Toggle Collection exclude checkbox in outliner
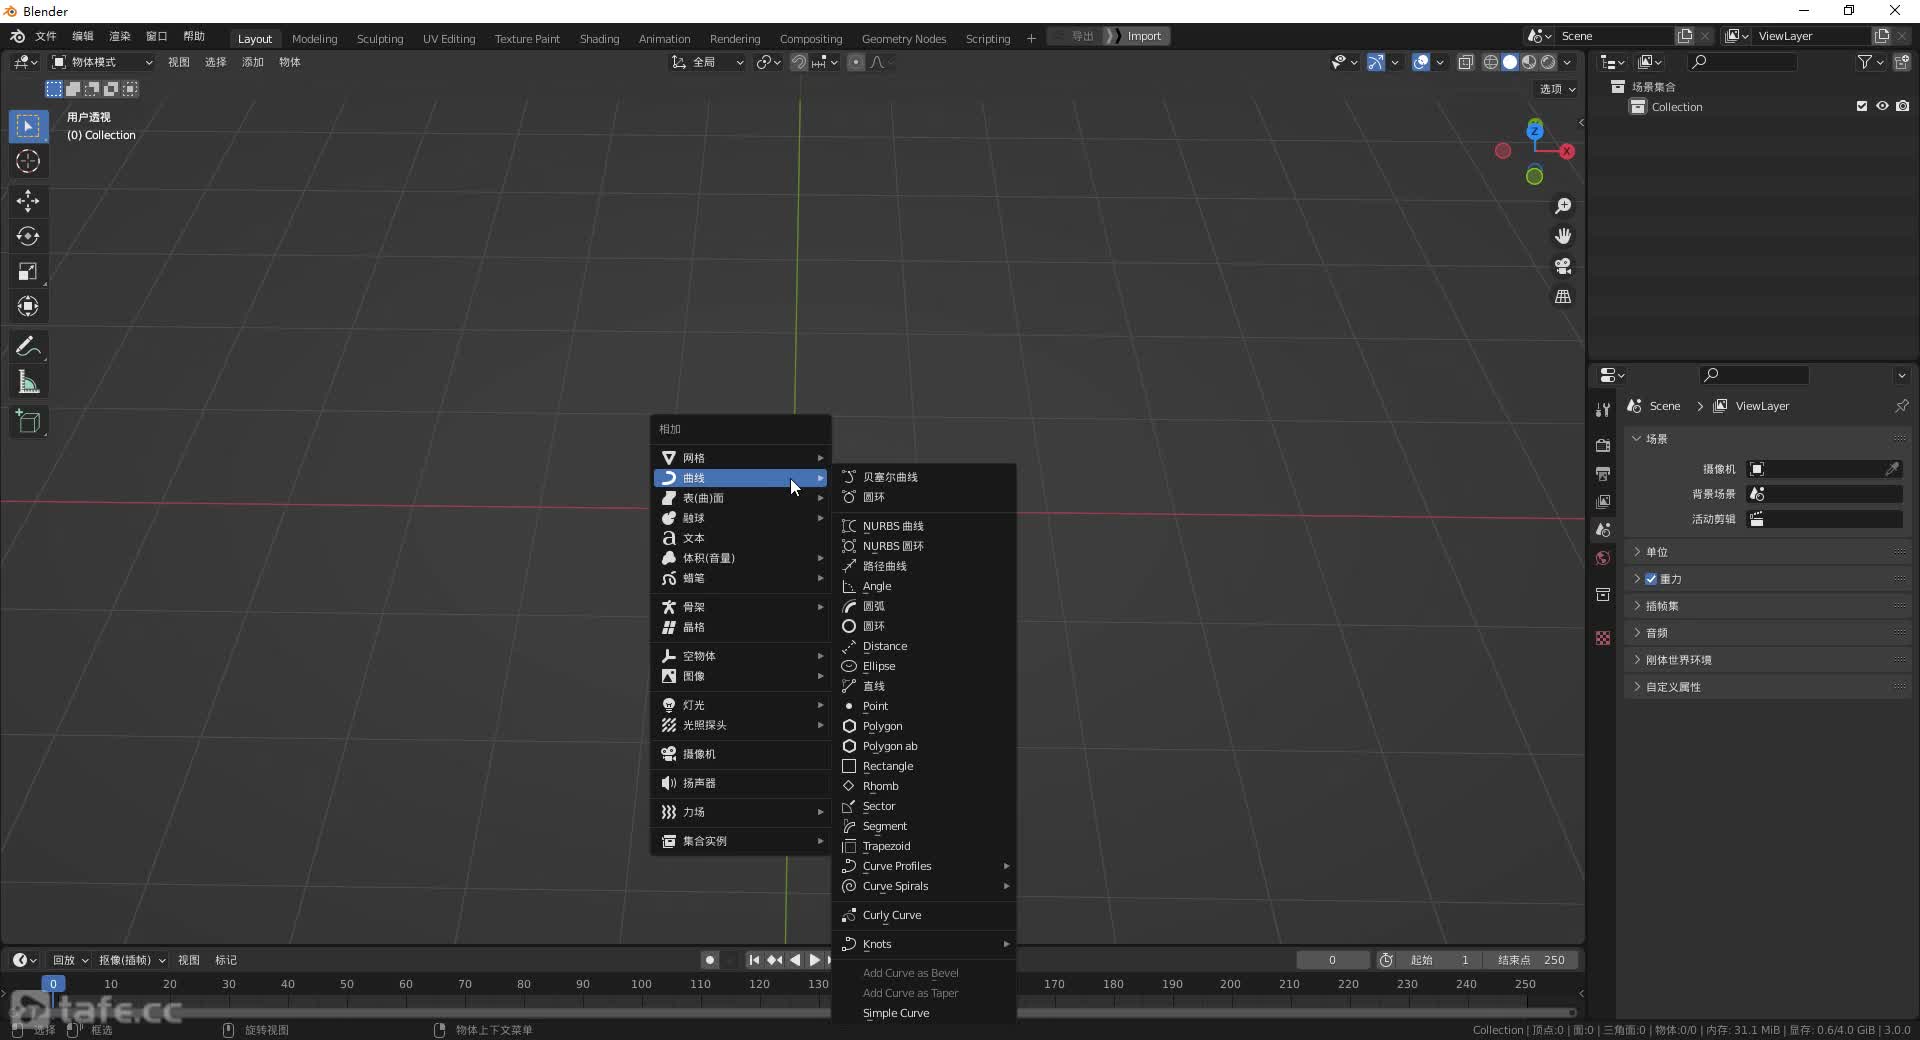1920x1040 pixels. click(x=1862, y=106)
